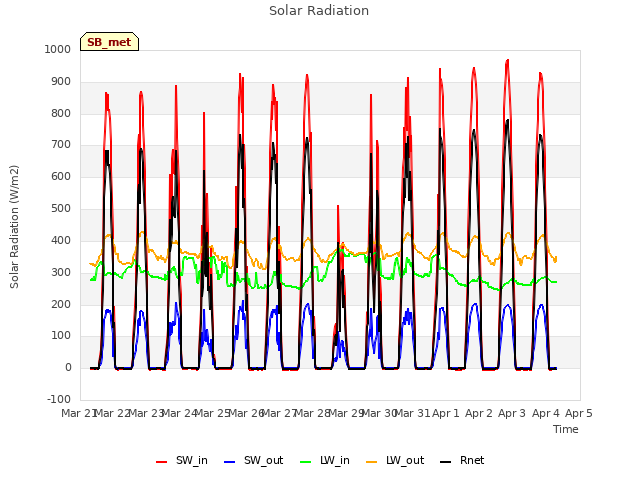This screenshot has height=480, width=640.
Task: Click the 700 y-axis tick label
Action: coord(61,144)
